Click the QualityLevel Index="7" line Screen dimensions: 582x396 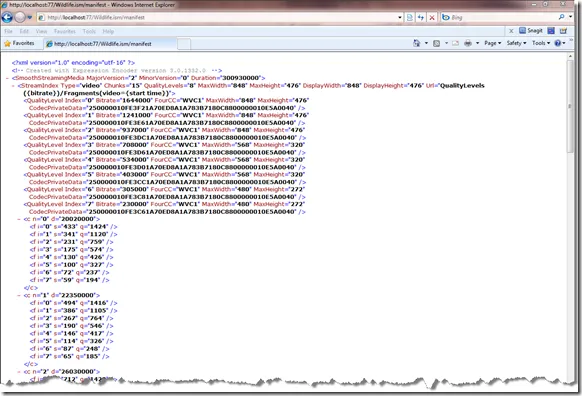click(x=164, y=204)
